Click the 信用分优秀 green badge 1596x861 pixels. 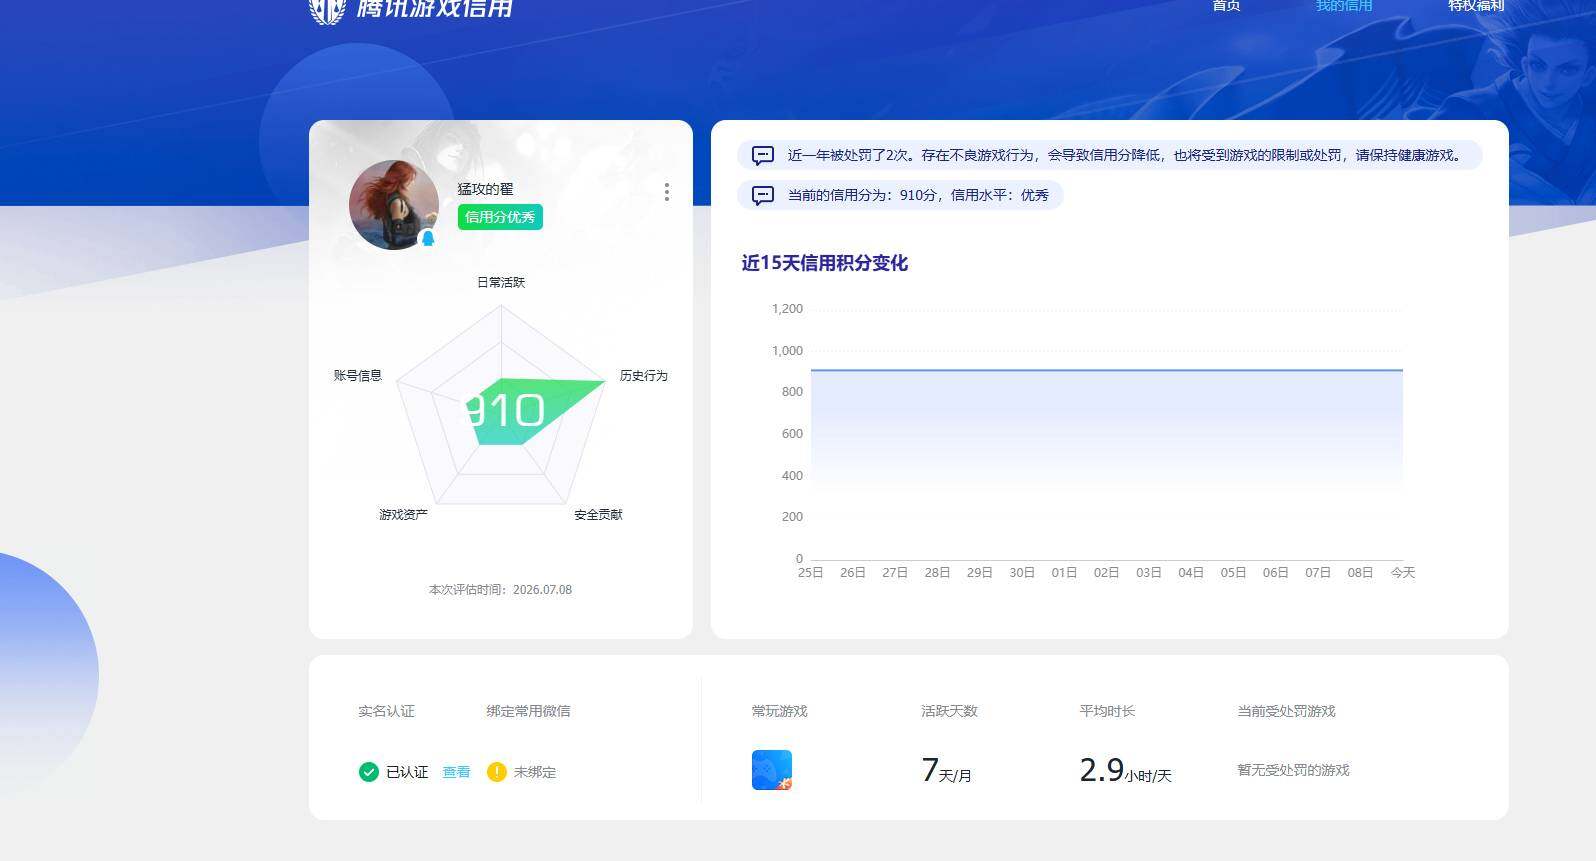pyautogui.click(x=500, y=217)
